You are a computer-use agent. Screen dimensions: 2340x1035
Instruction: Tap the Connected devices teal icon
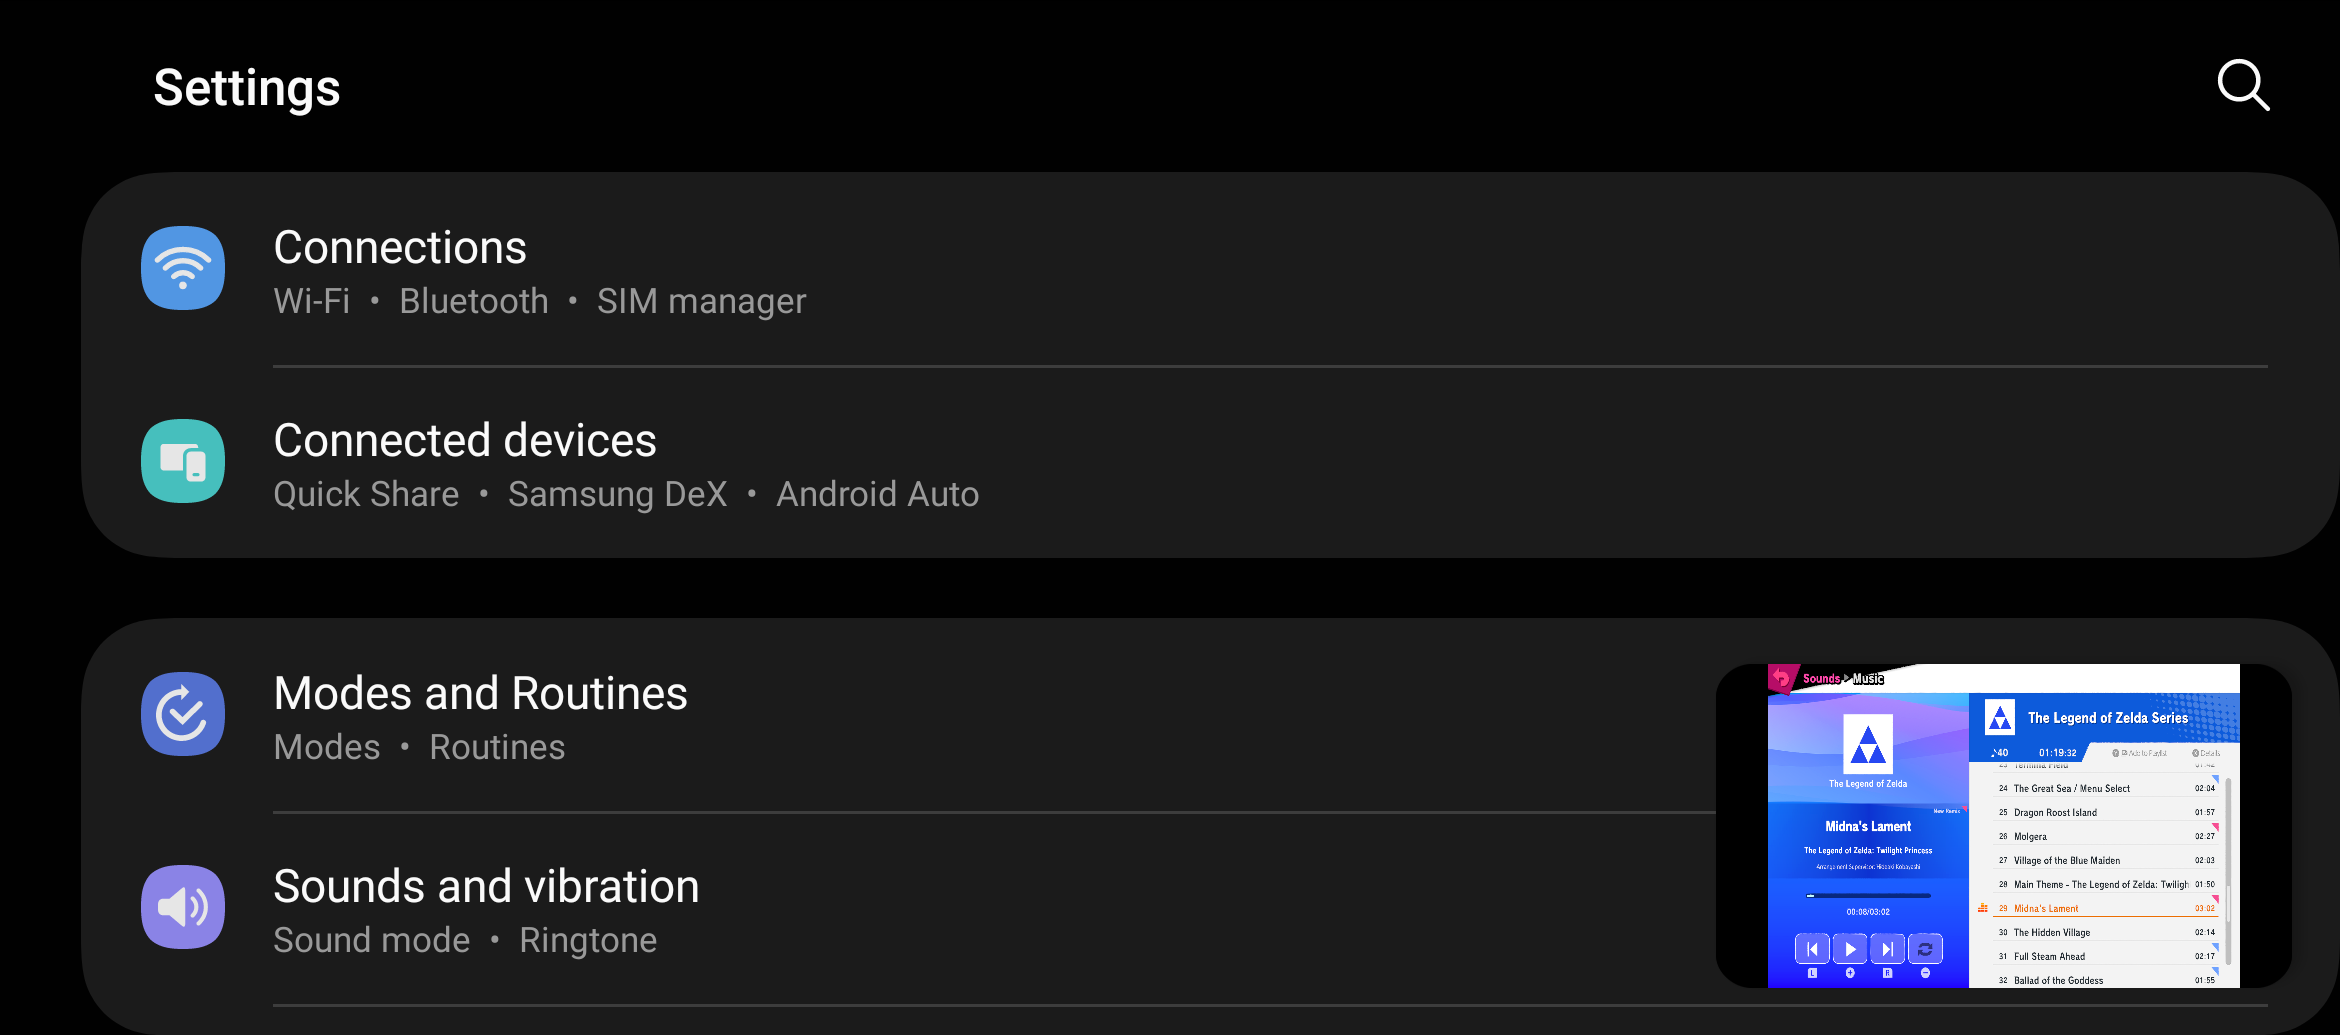click(183, 461)
